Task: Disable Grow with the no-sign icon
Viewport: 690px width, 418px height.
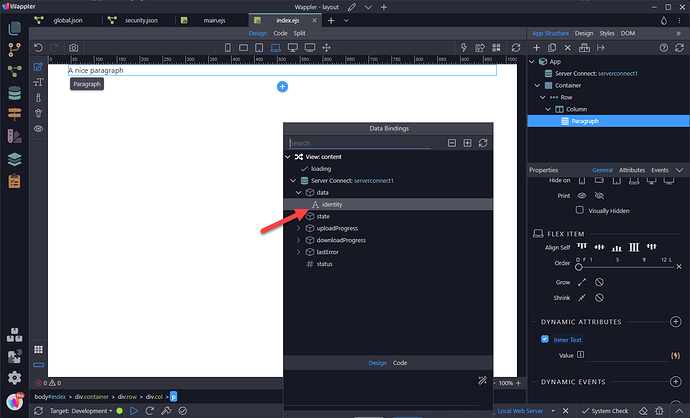Action: 599,282
